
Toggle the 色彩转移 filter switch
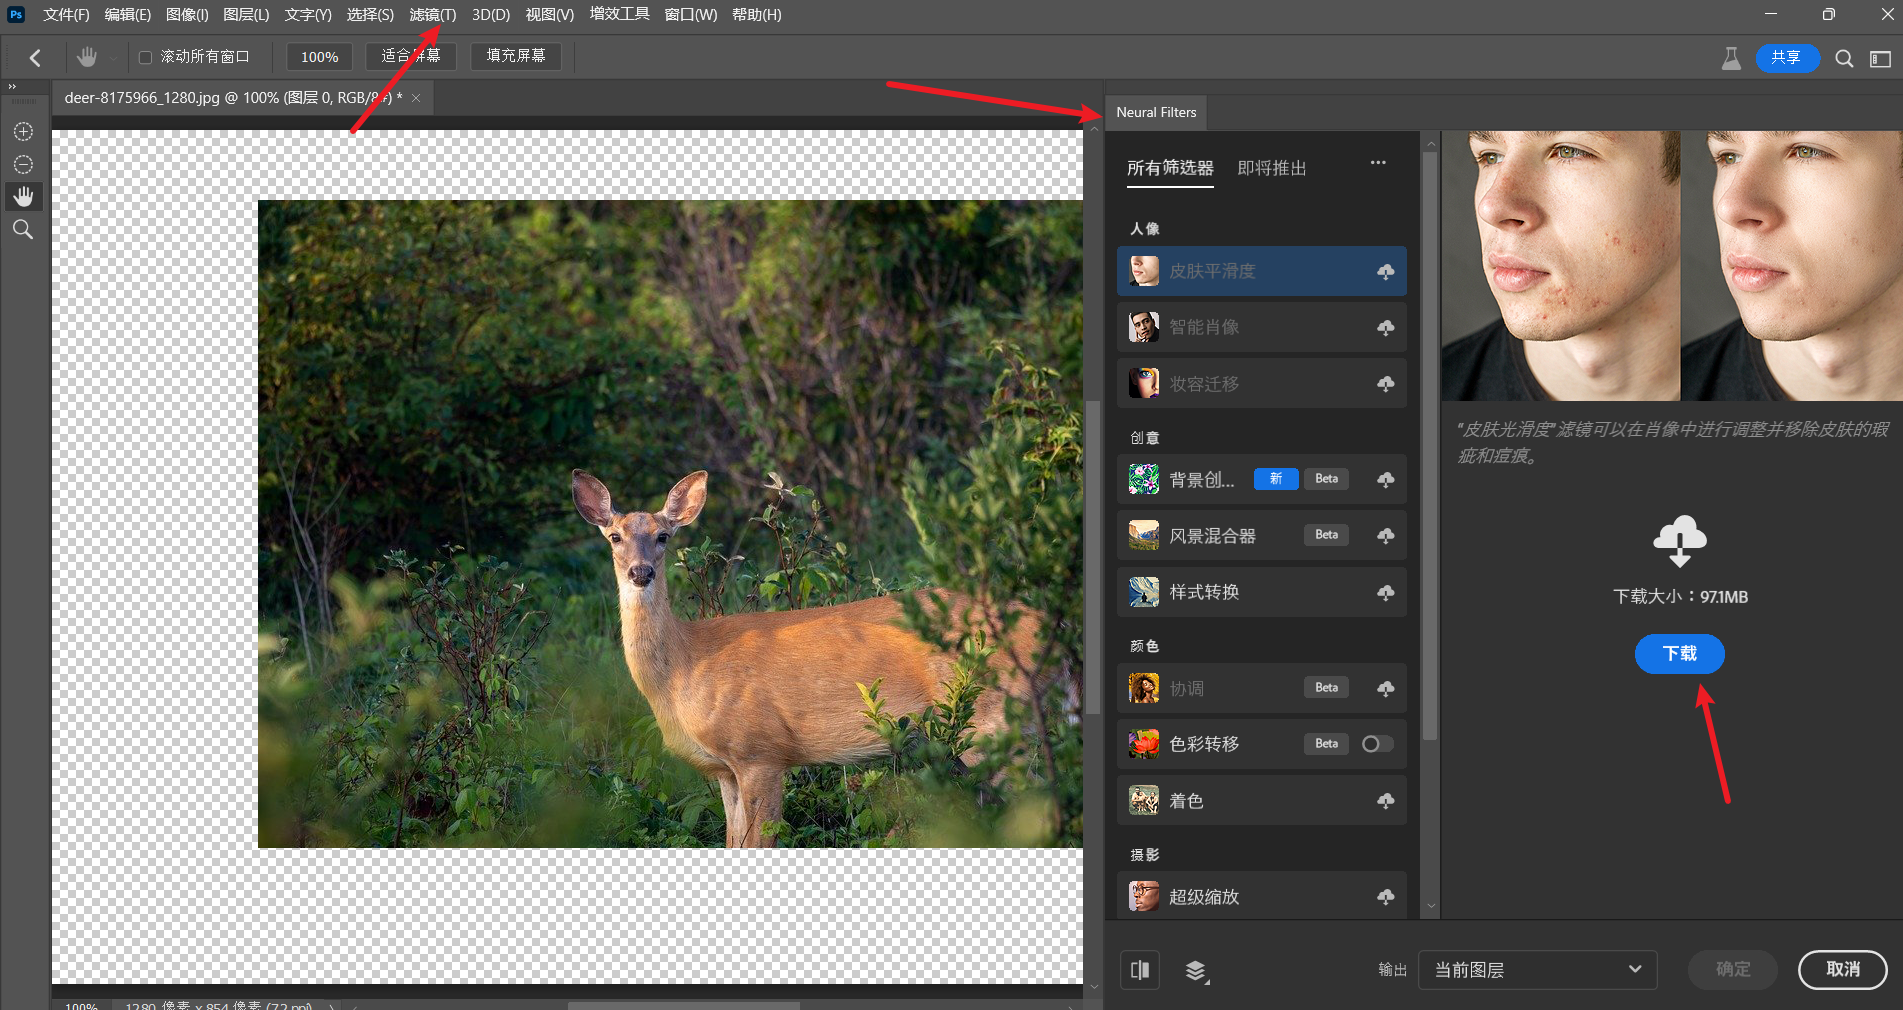[1376, 744]
